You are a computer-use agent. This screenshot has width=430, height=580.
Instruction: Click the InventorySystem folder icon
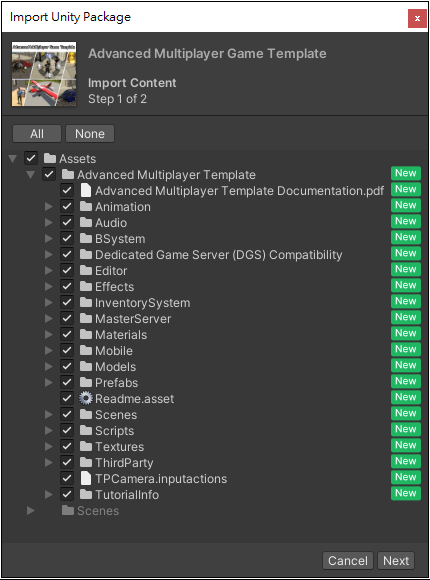pyautogui.click(x=86, y=302)
